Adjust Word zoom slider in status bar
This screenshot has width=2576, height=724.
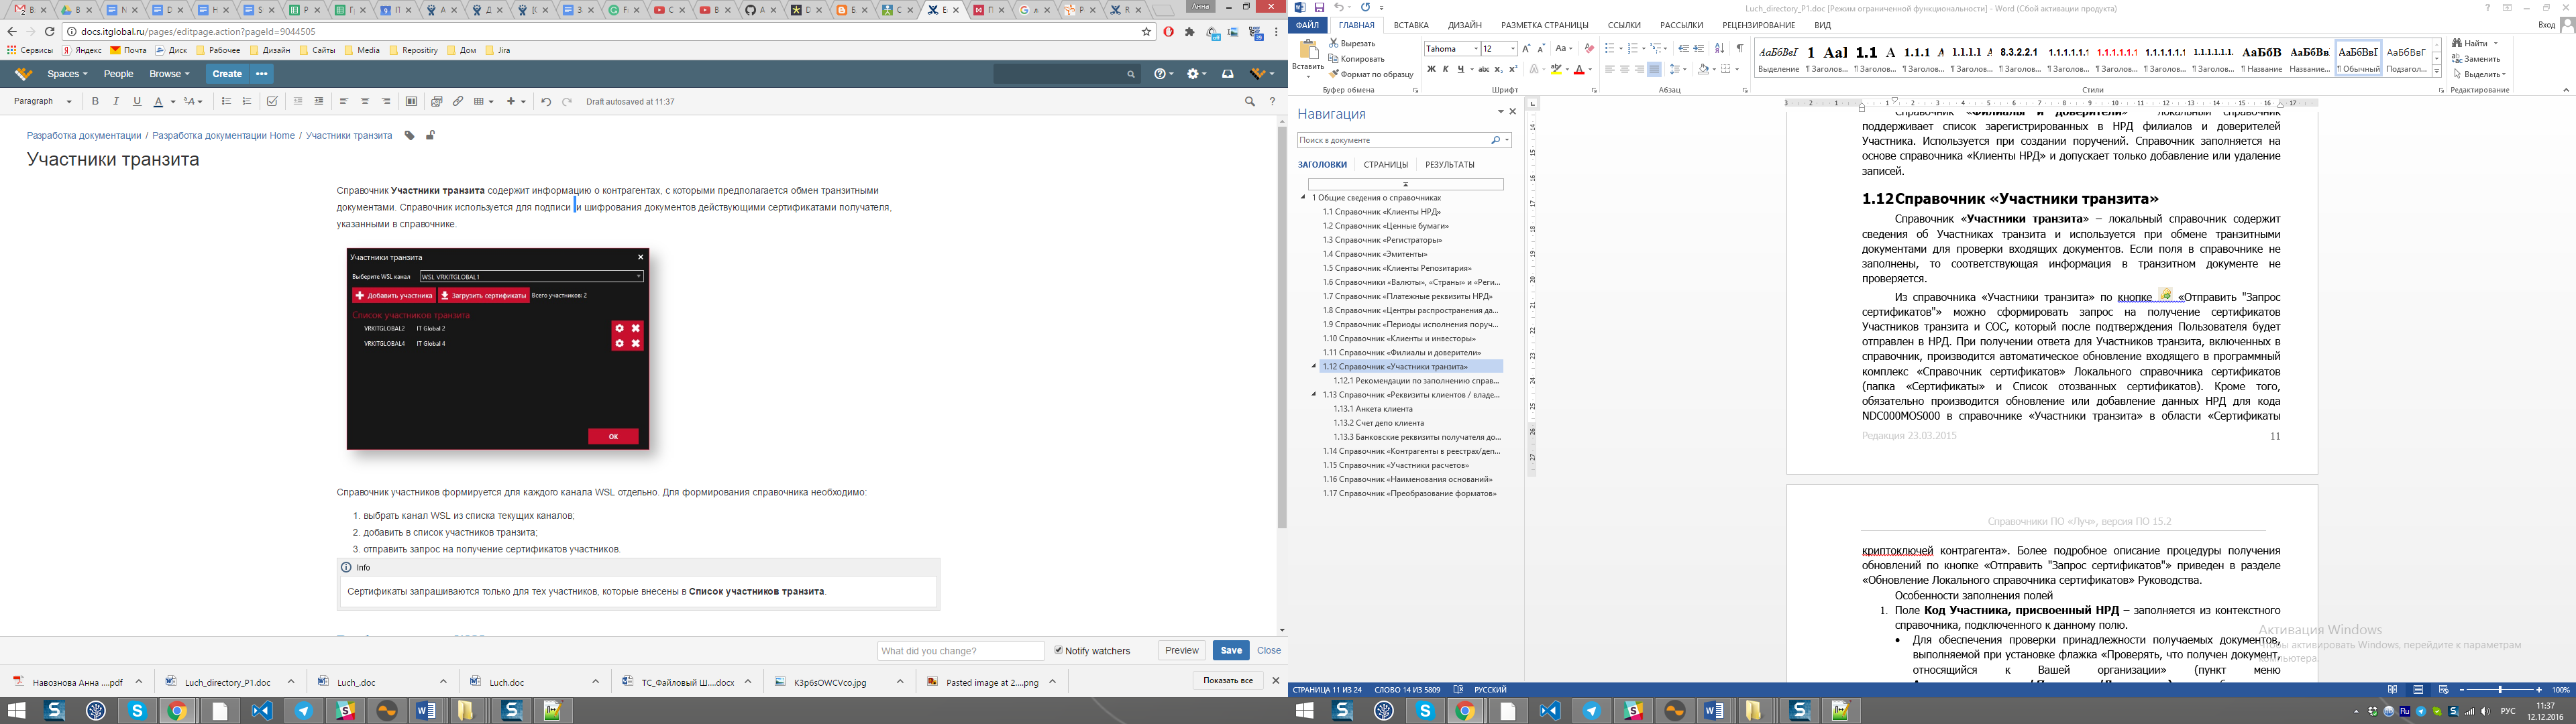pyautogui.click(x=2499, y=690)
